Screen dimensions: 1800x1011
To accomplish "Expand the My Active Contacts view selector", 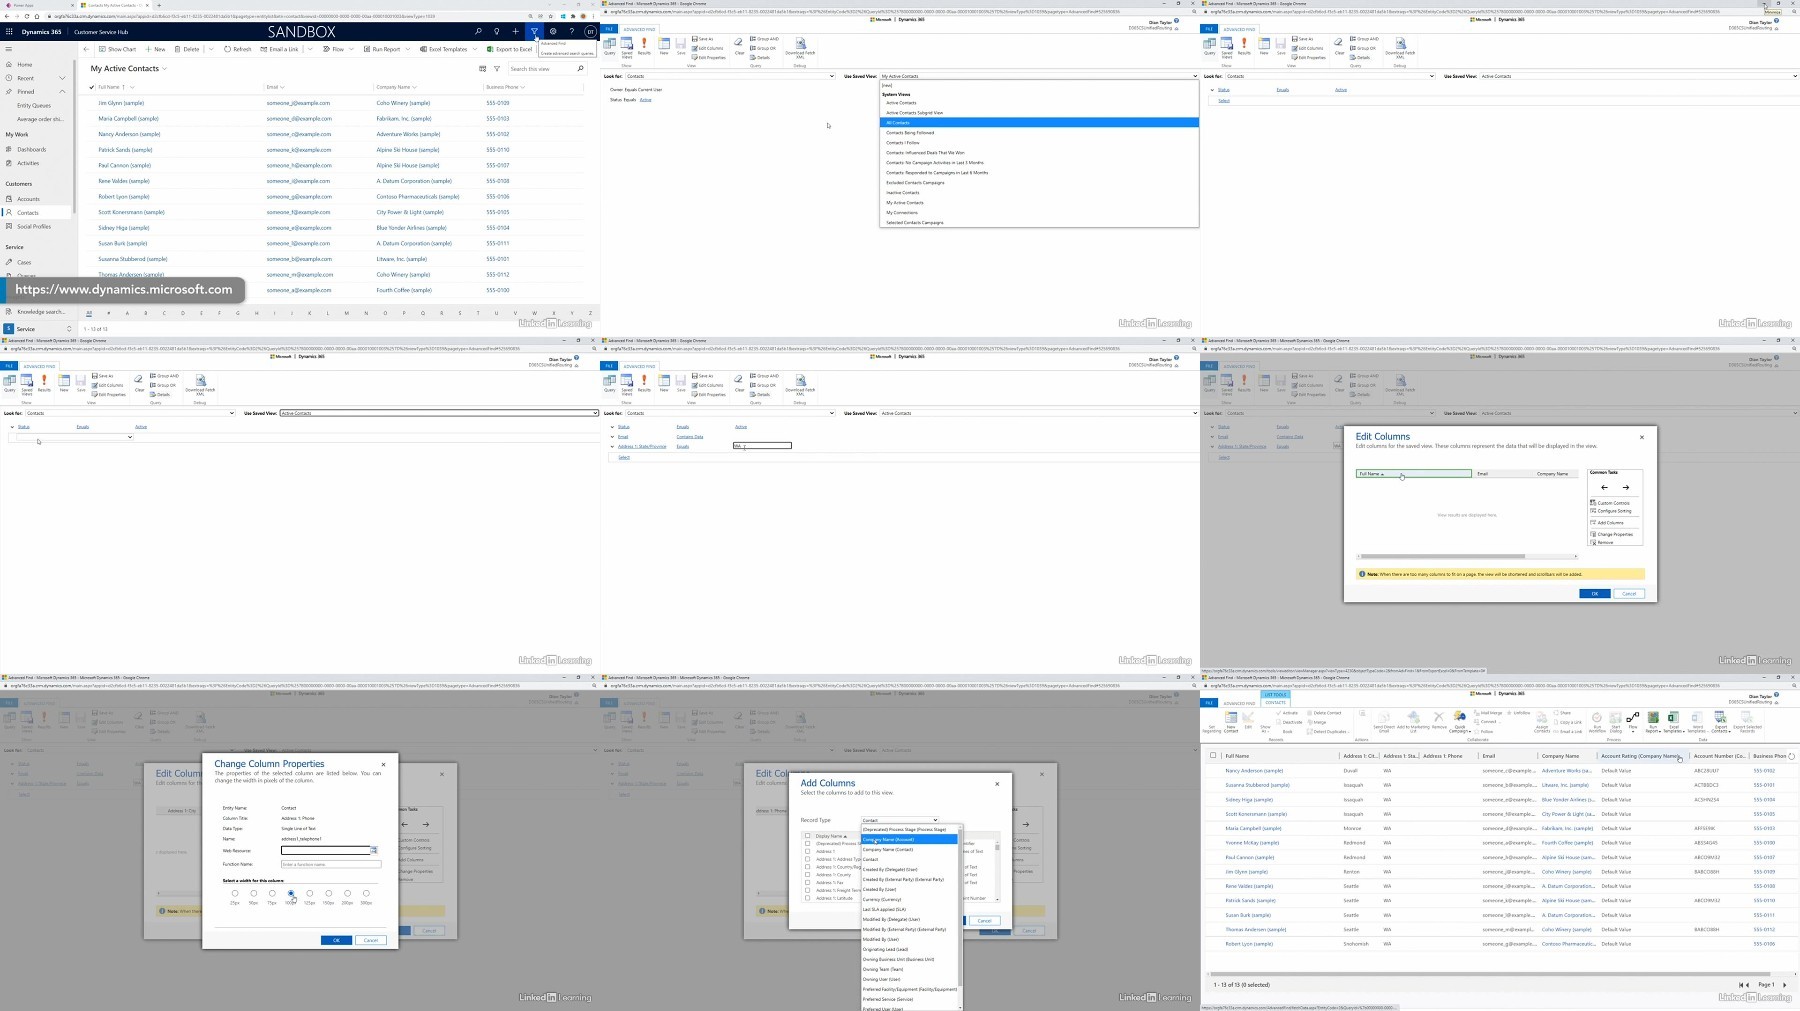I will [x=164, y=69].
